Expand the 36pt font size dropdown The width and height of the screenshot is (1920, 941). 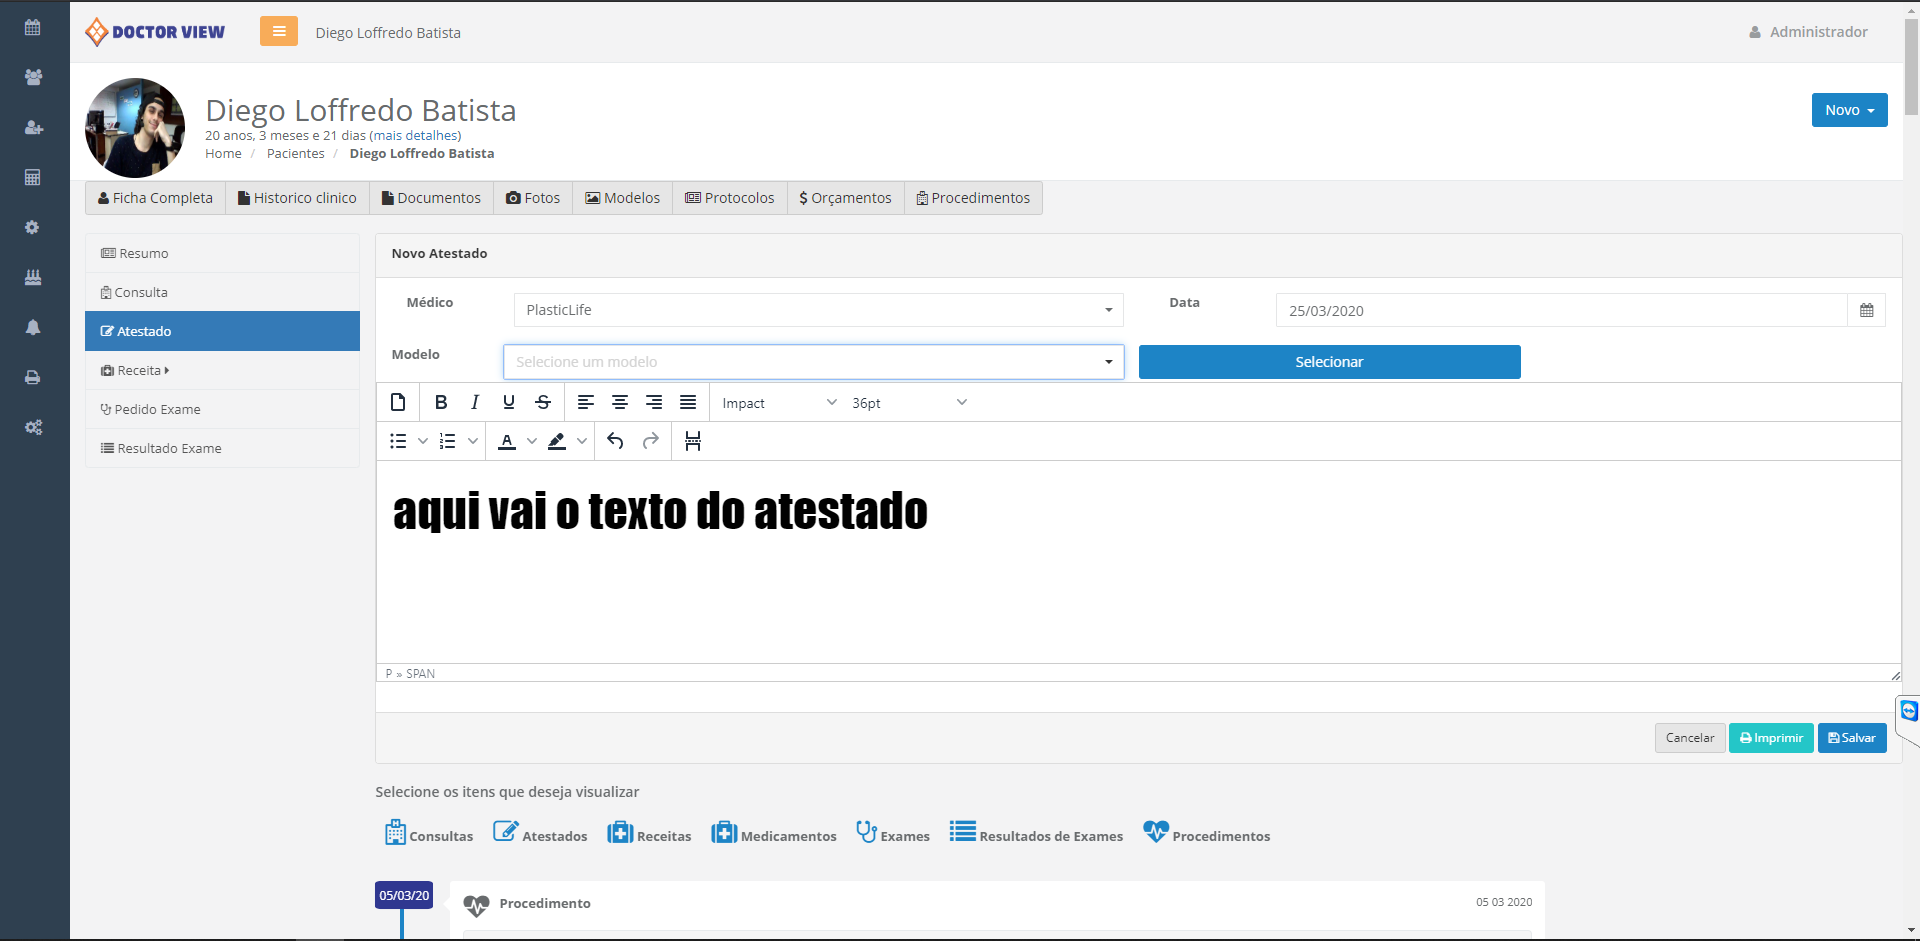(909, 403)
